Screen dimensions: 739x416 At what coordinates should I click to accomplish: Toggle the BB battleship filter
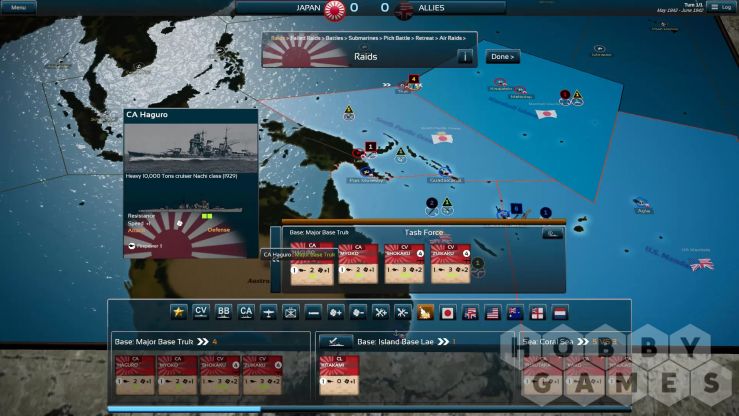point(223,312)
